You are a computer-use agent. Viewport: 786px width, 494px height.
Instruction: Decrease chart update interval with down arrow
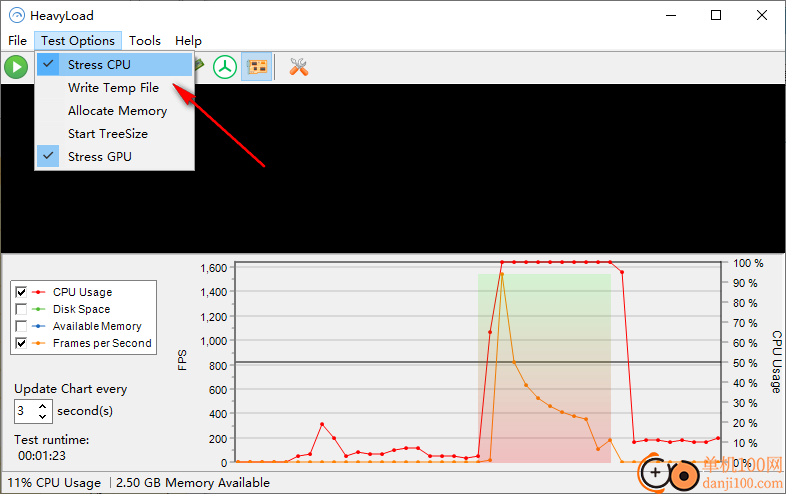(43, 416)
